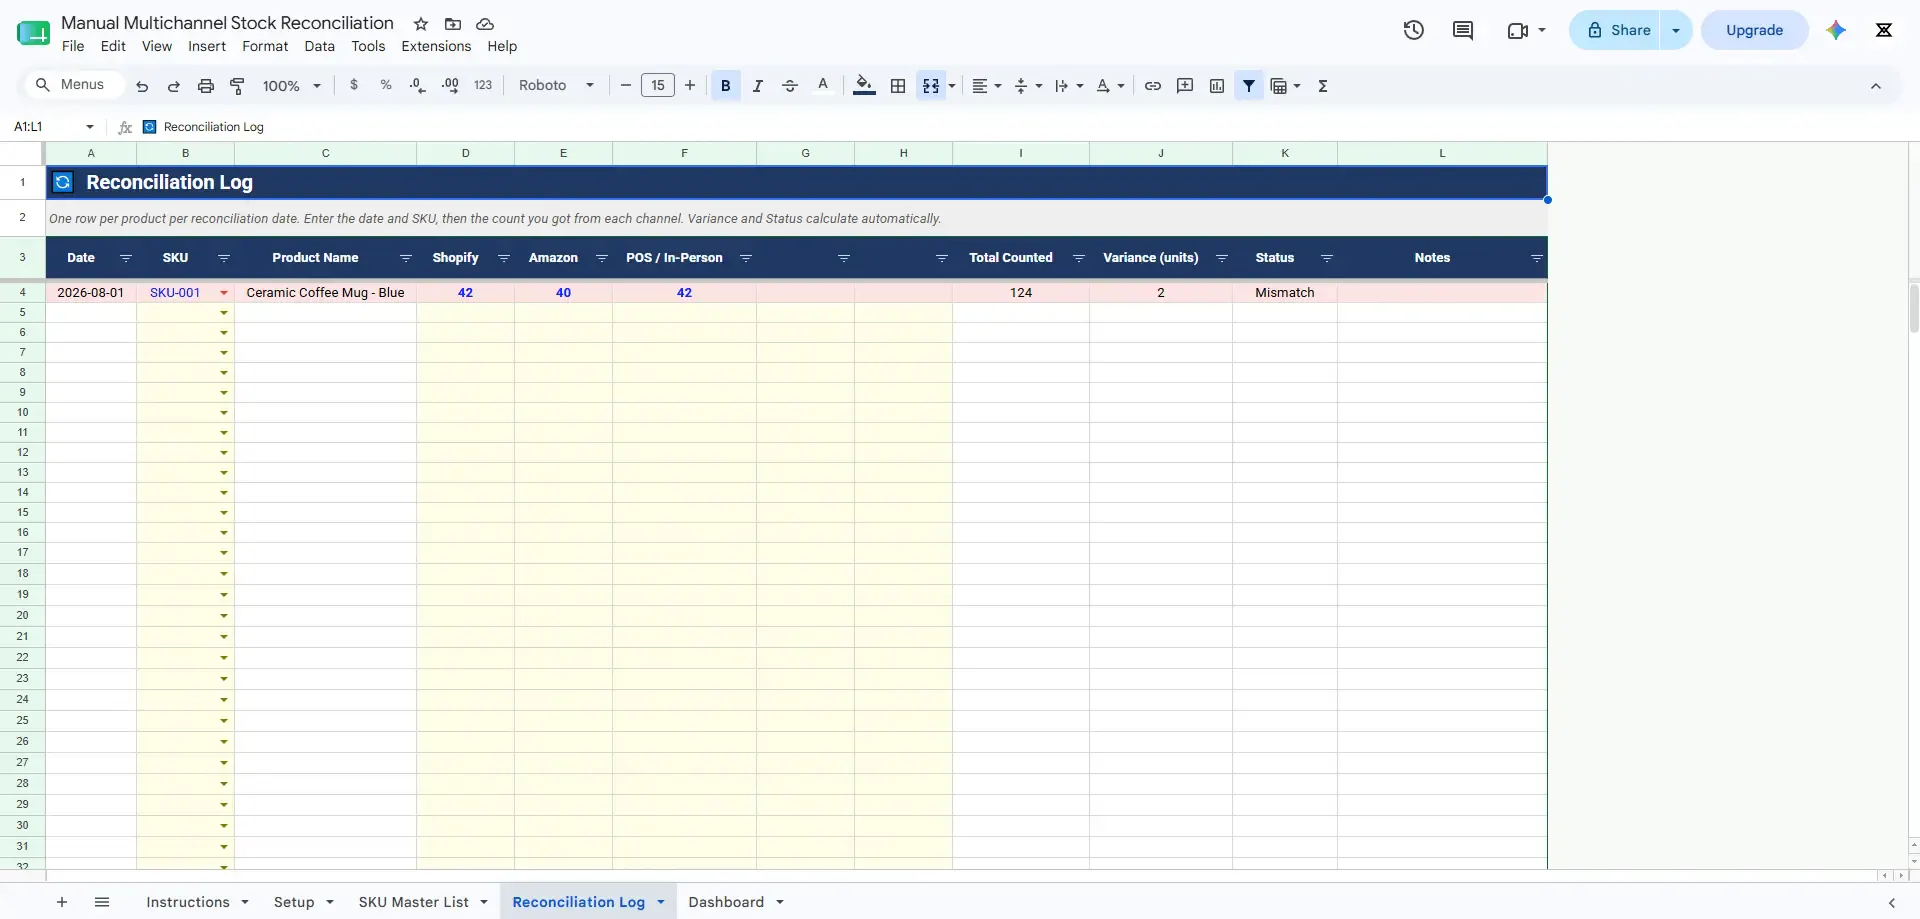Print the spreadsheet via printer icon
This screenshot has width=1920, height=919.
206,86
